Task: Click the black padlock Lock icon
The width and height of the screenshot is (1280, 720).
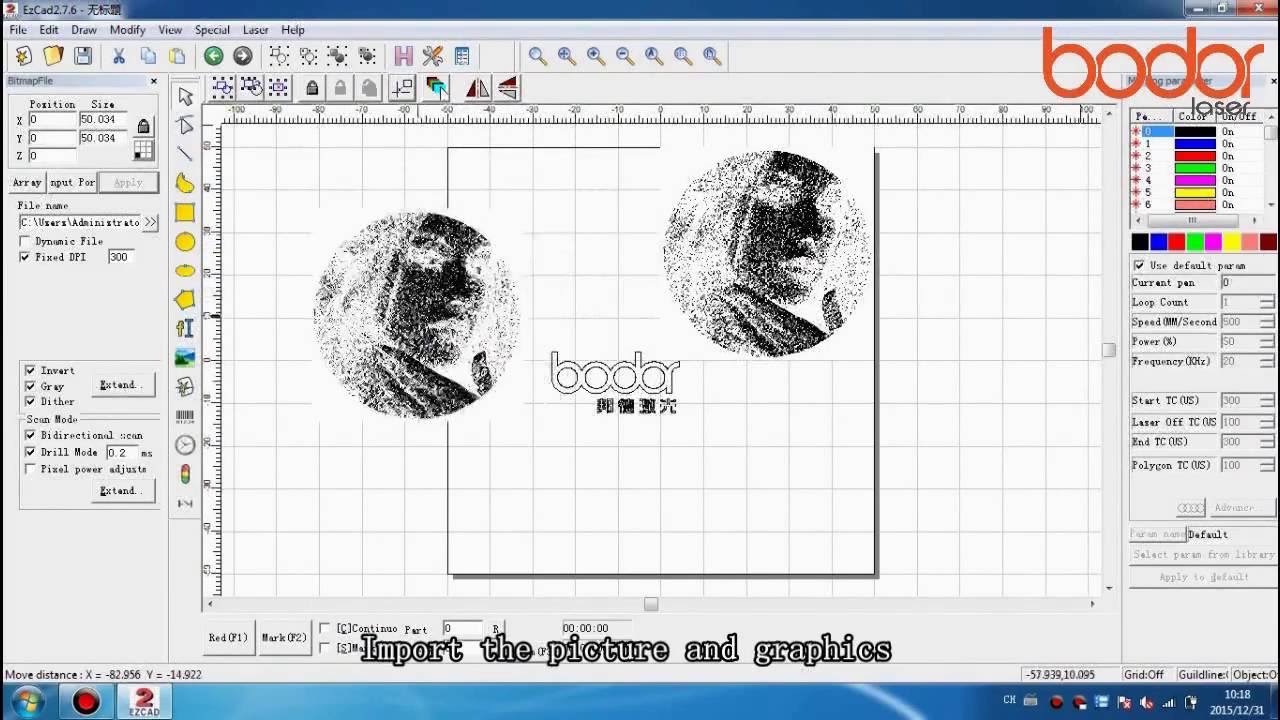Action: coord(312,88)
